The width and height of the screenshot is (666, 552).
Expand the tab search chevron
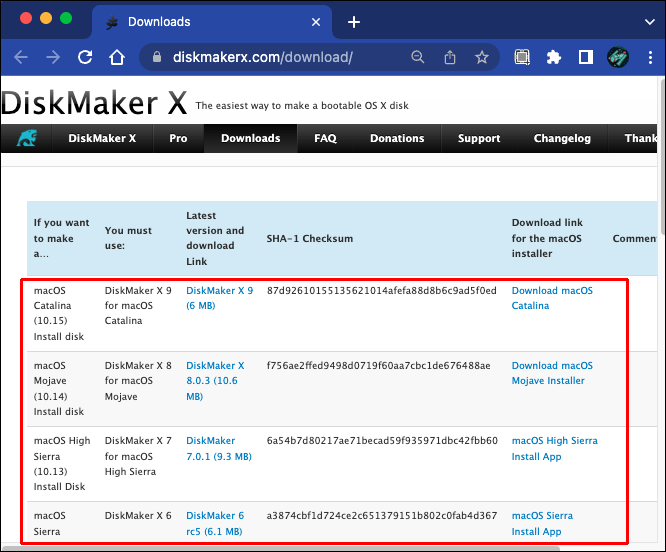[649, 22]
